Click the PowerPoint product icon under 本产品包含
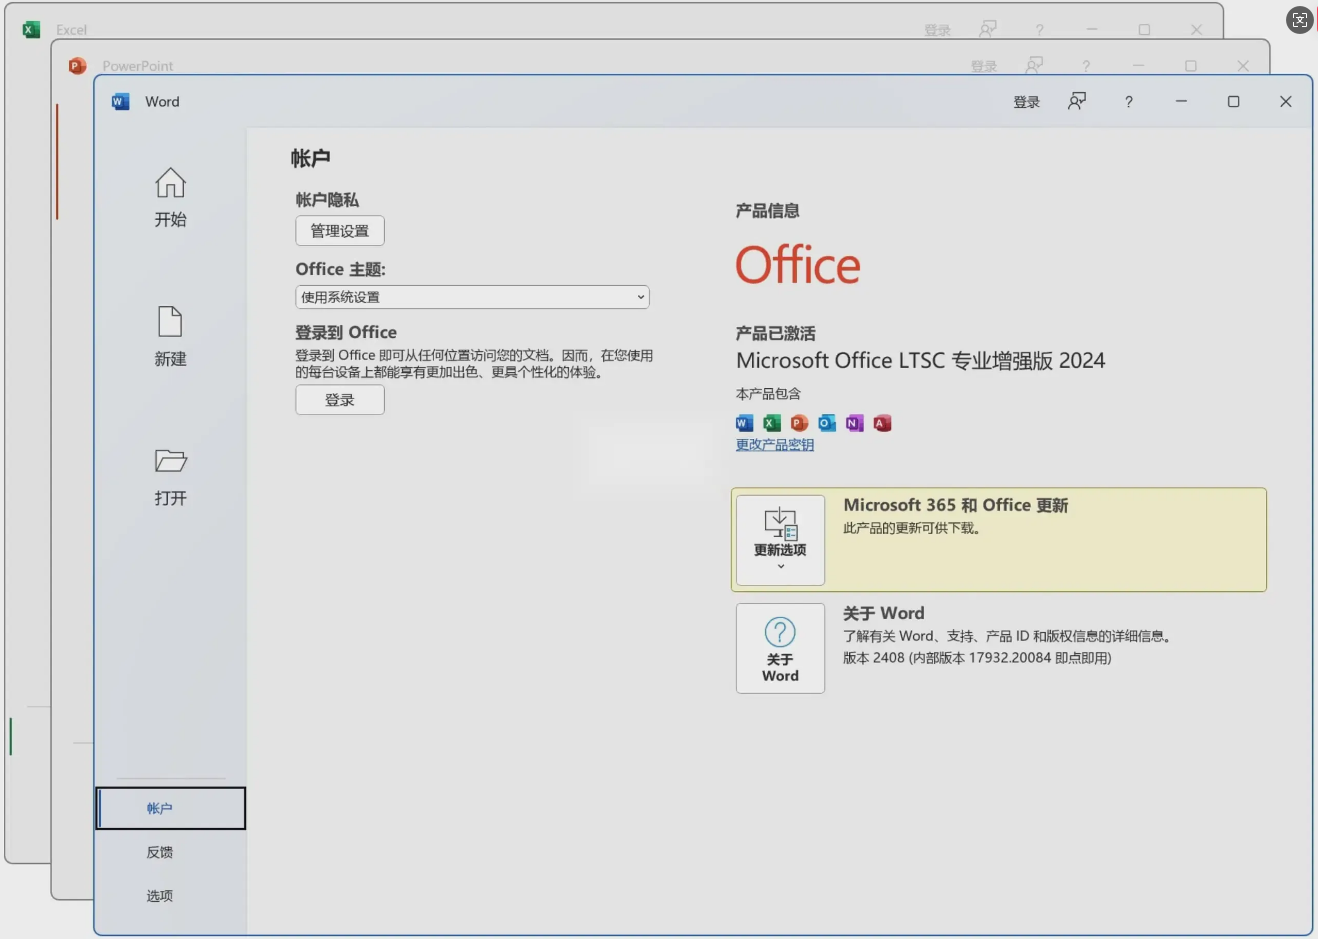 click(x=799, y=423)
